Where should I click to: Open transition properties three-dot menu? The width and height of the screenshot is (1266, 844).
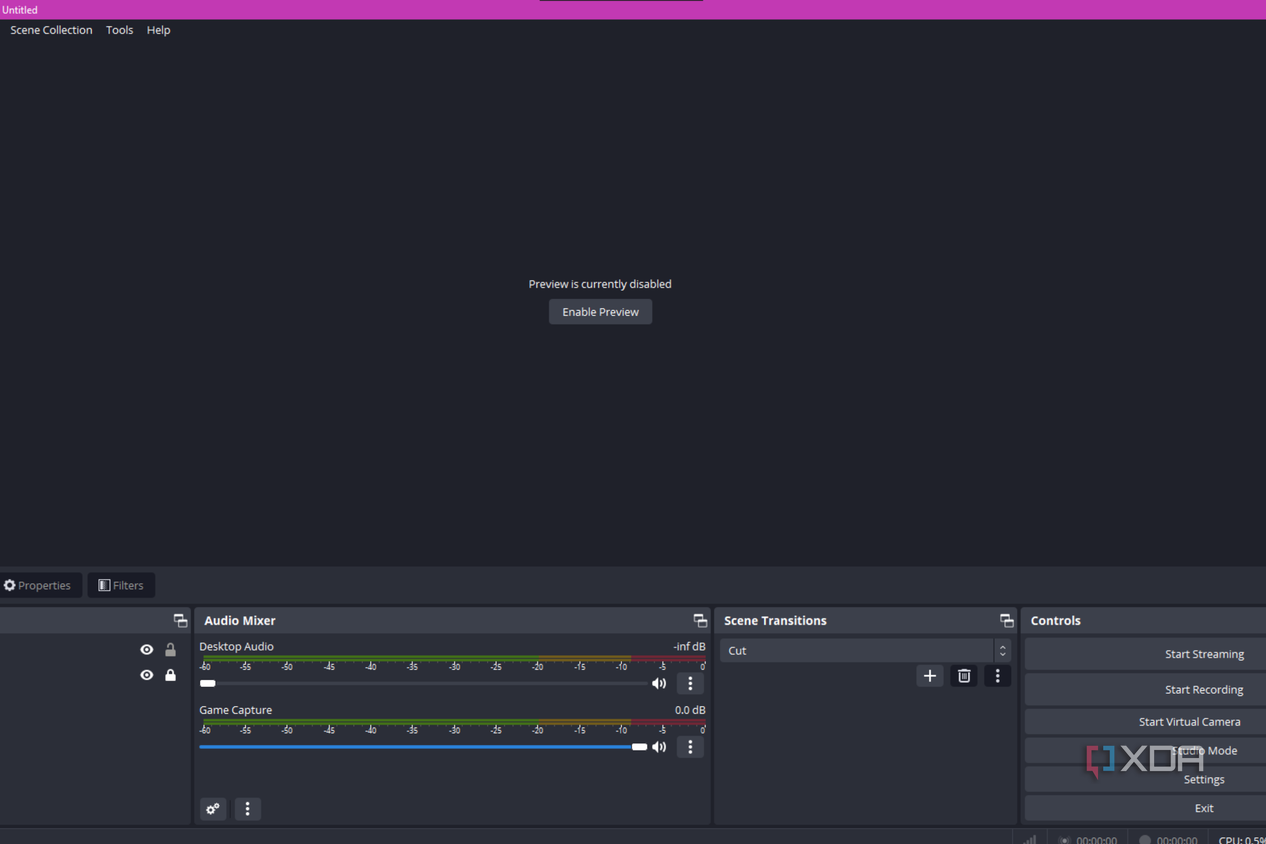coord(997,676)
